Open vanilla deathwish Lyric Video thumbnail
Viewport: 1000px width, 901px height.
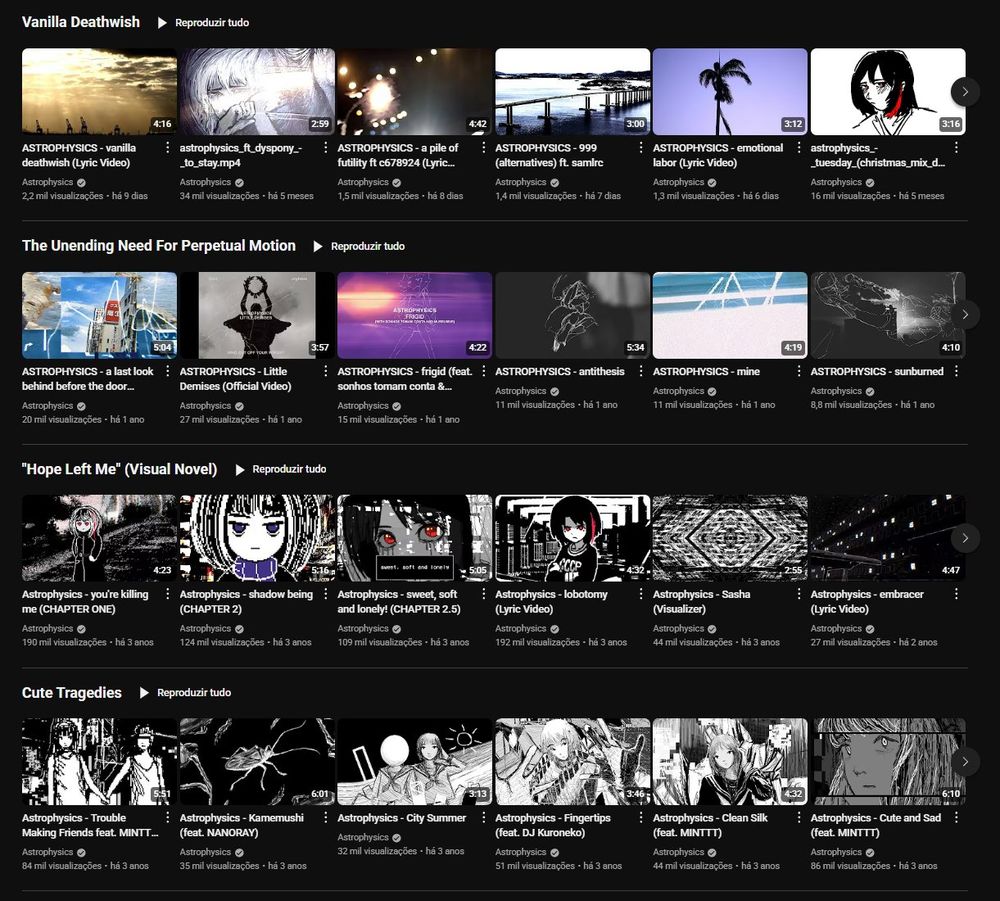tap(99, 92)
